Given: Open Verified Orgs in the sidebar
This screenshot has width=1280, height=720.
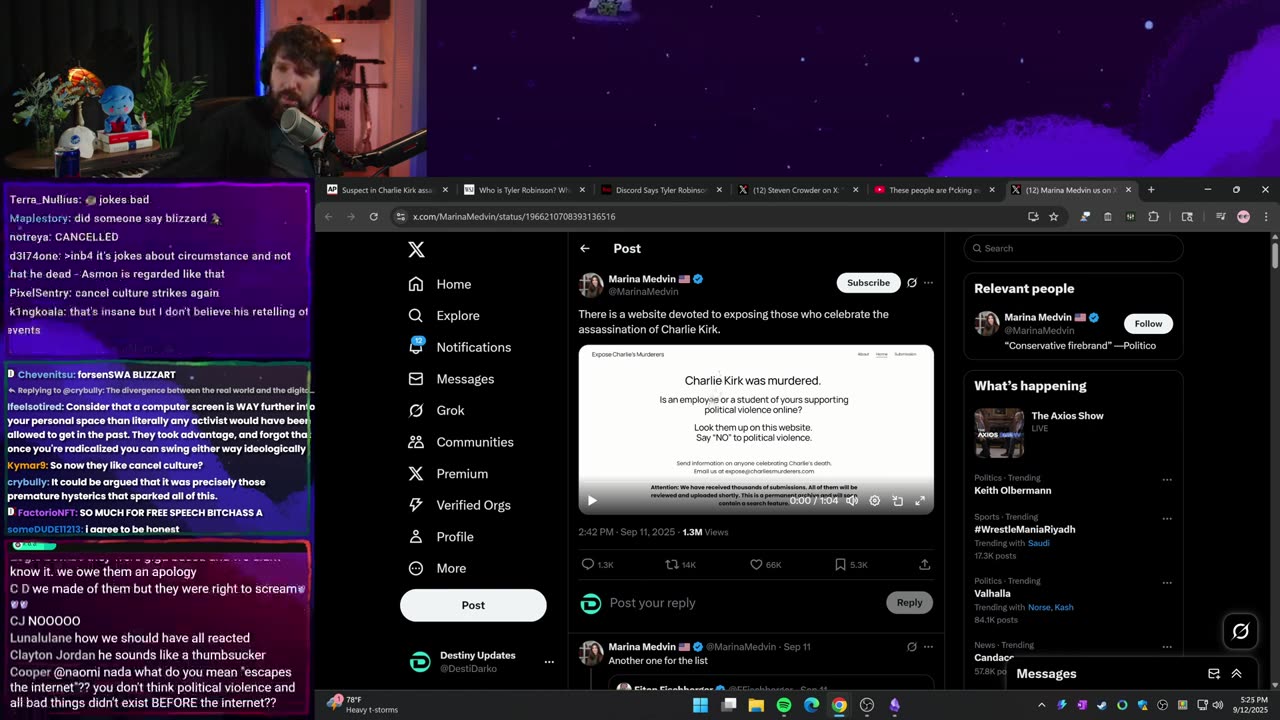Looking at the screenshot, I should point(461,505).
